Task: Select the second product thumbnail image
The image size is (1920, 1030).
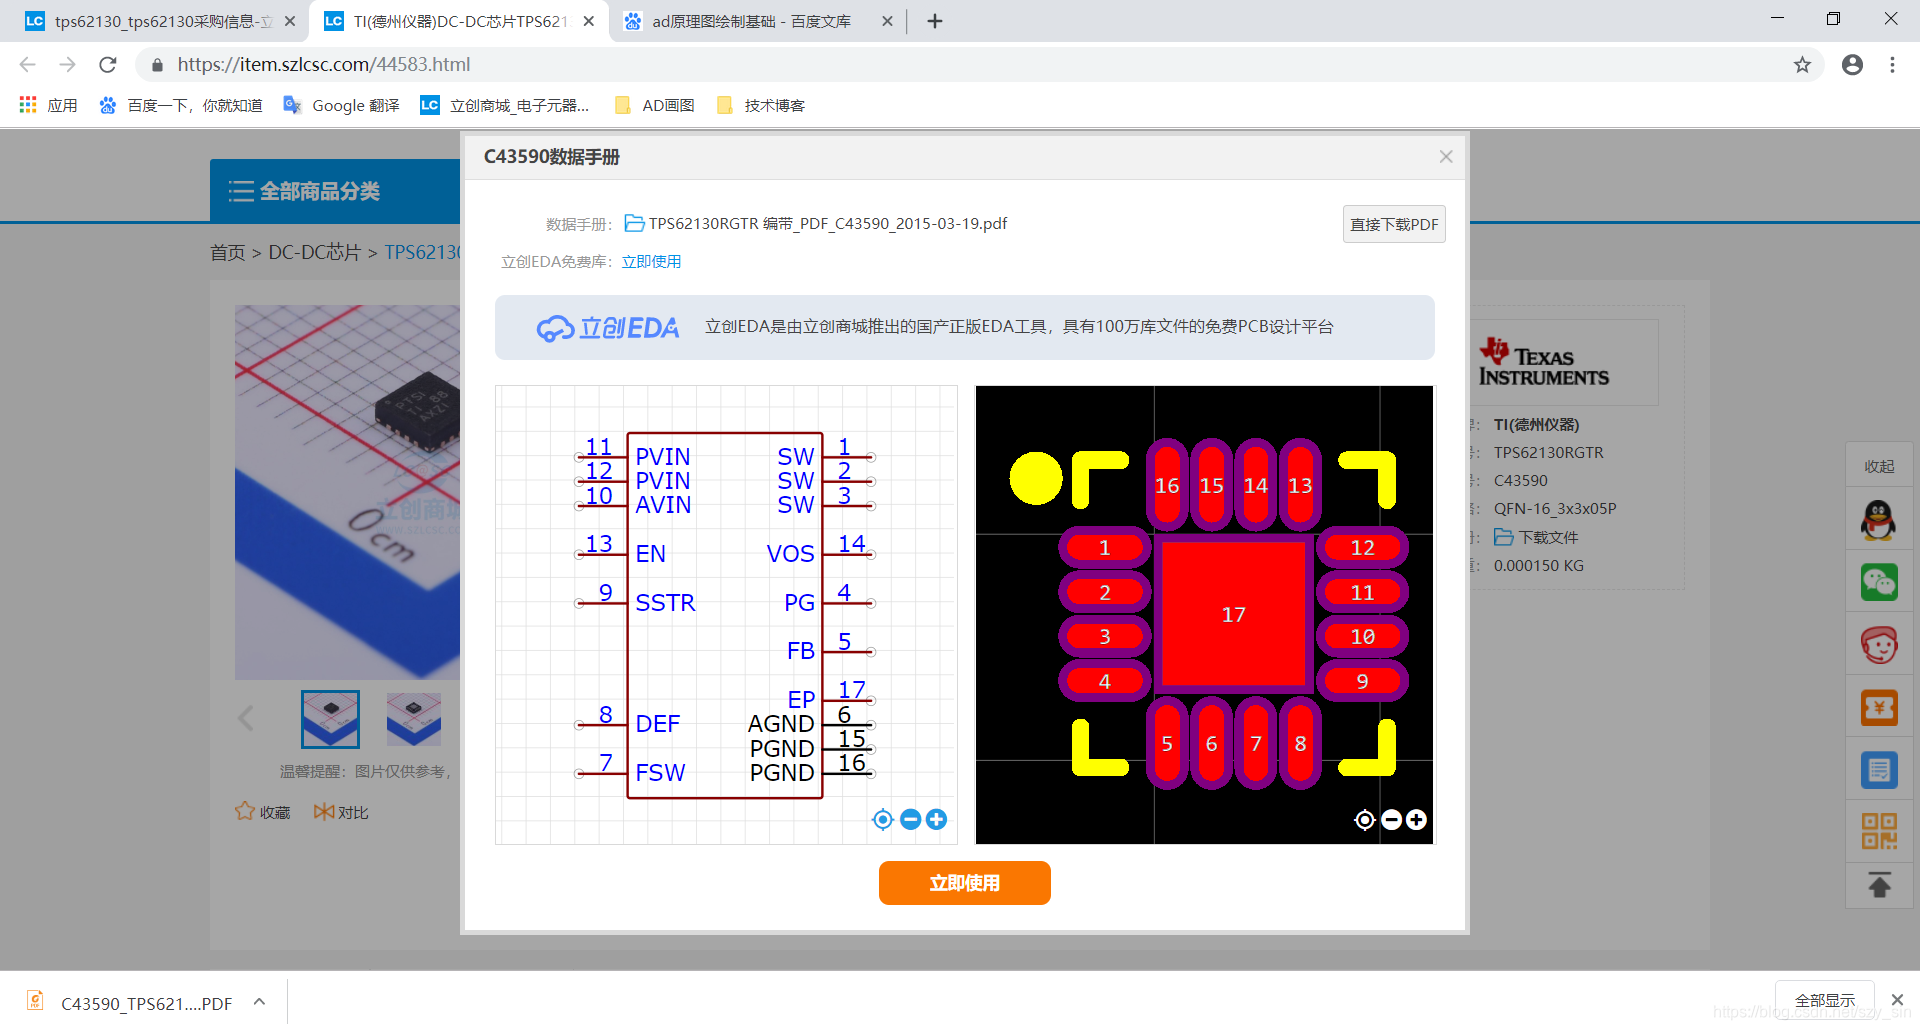Action: coord(414,719)
